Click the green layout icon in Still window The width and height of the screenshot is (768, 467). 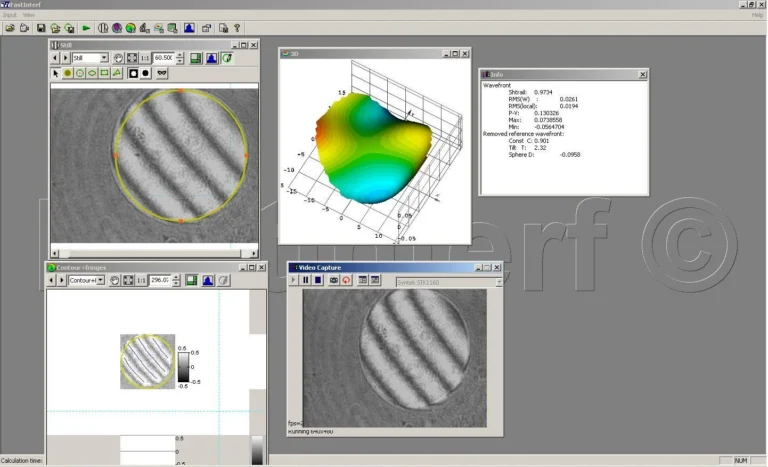195,58
